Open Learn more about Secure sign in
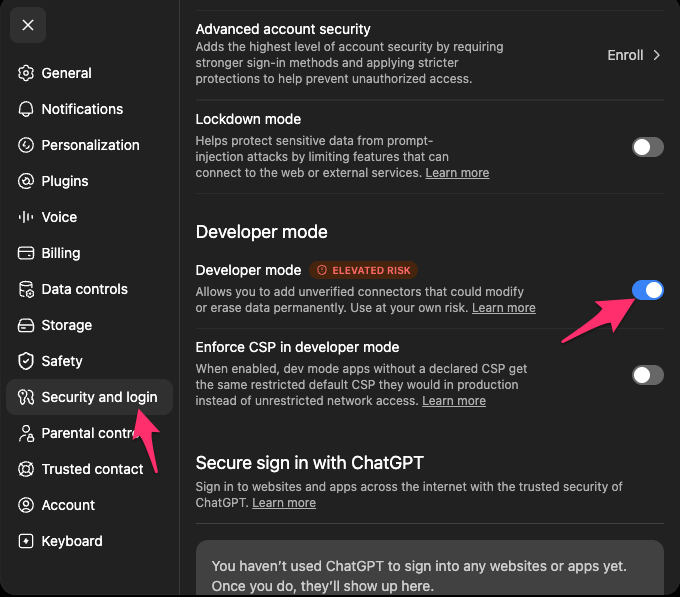The image size is (680, 597). [x=284, y=502]
